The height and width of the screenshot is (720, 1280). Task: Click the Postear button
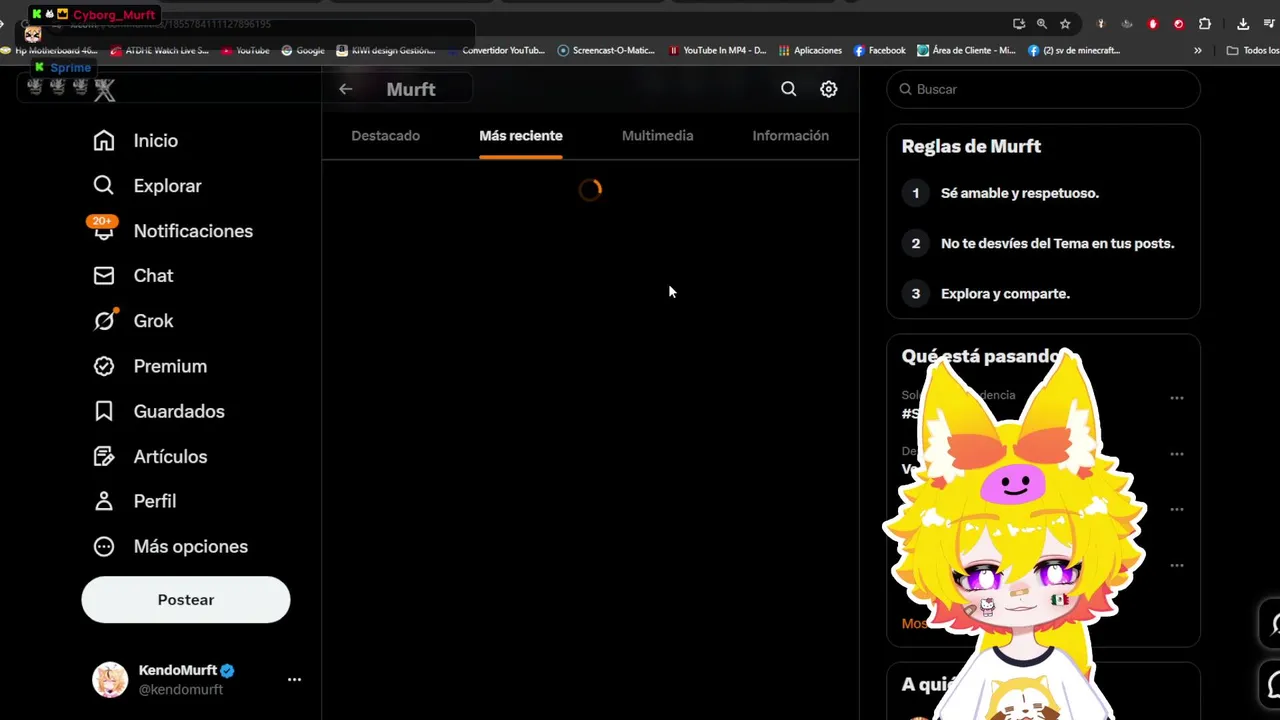pos(186,600)
